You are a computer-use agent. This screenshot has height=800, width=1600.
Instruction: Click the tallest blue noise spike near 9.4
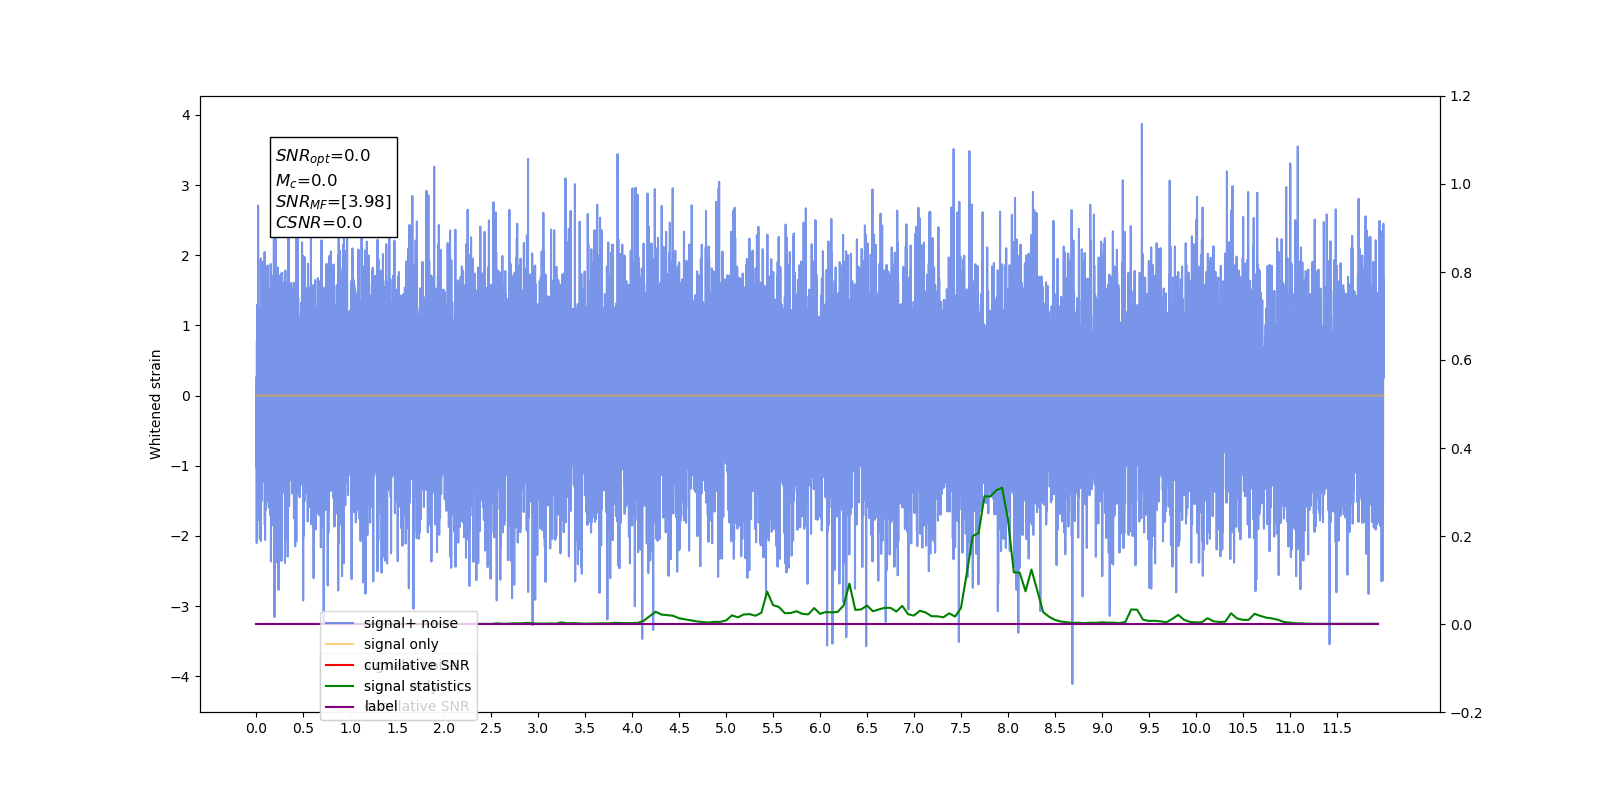click(x=1141, y=126)
